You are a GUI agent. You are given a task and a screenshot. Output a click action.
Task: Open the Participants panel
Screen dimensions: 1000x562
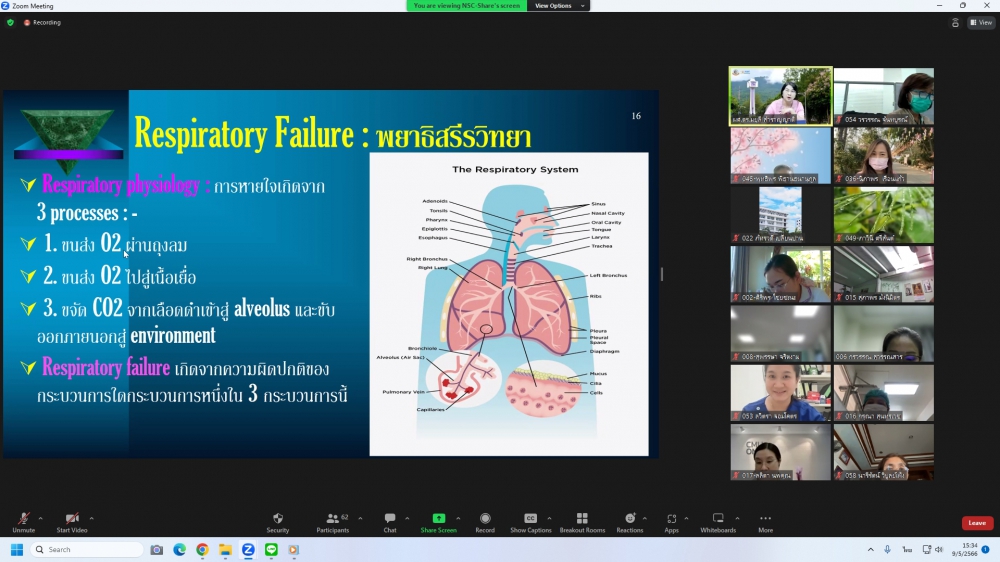click(333, 522)
